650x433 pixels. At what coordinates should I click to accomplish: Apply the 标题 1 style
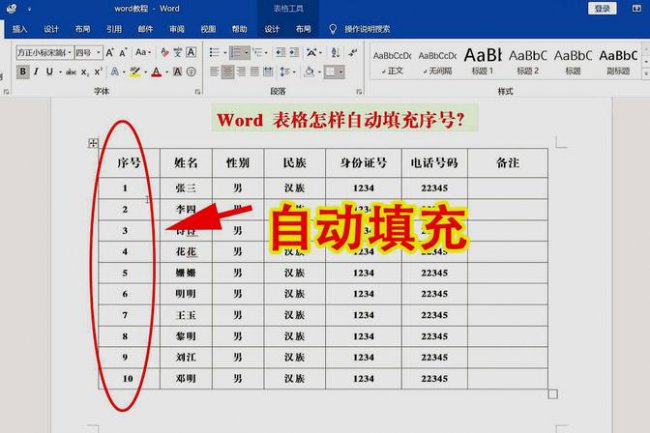point(483,63)
